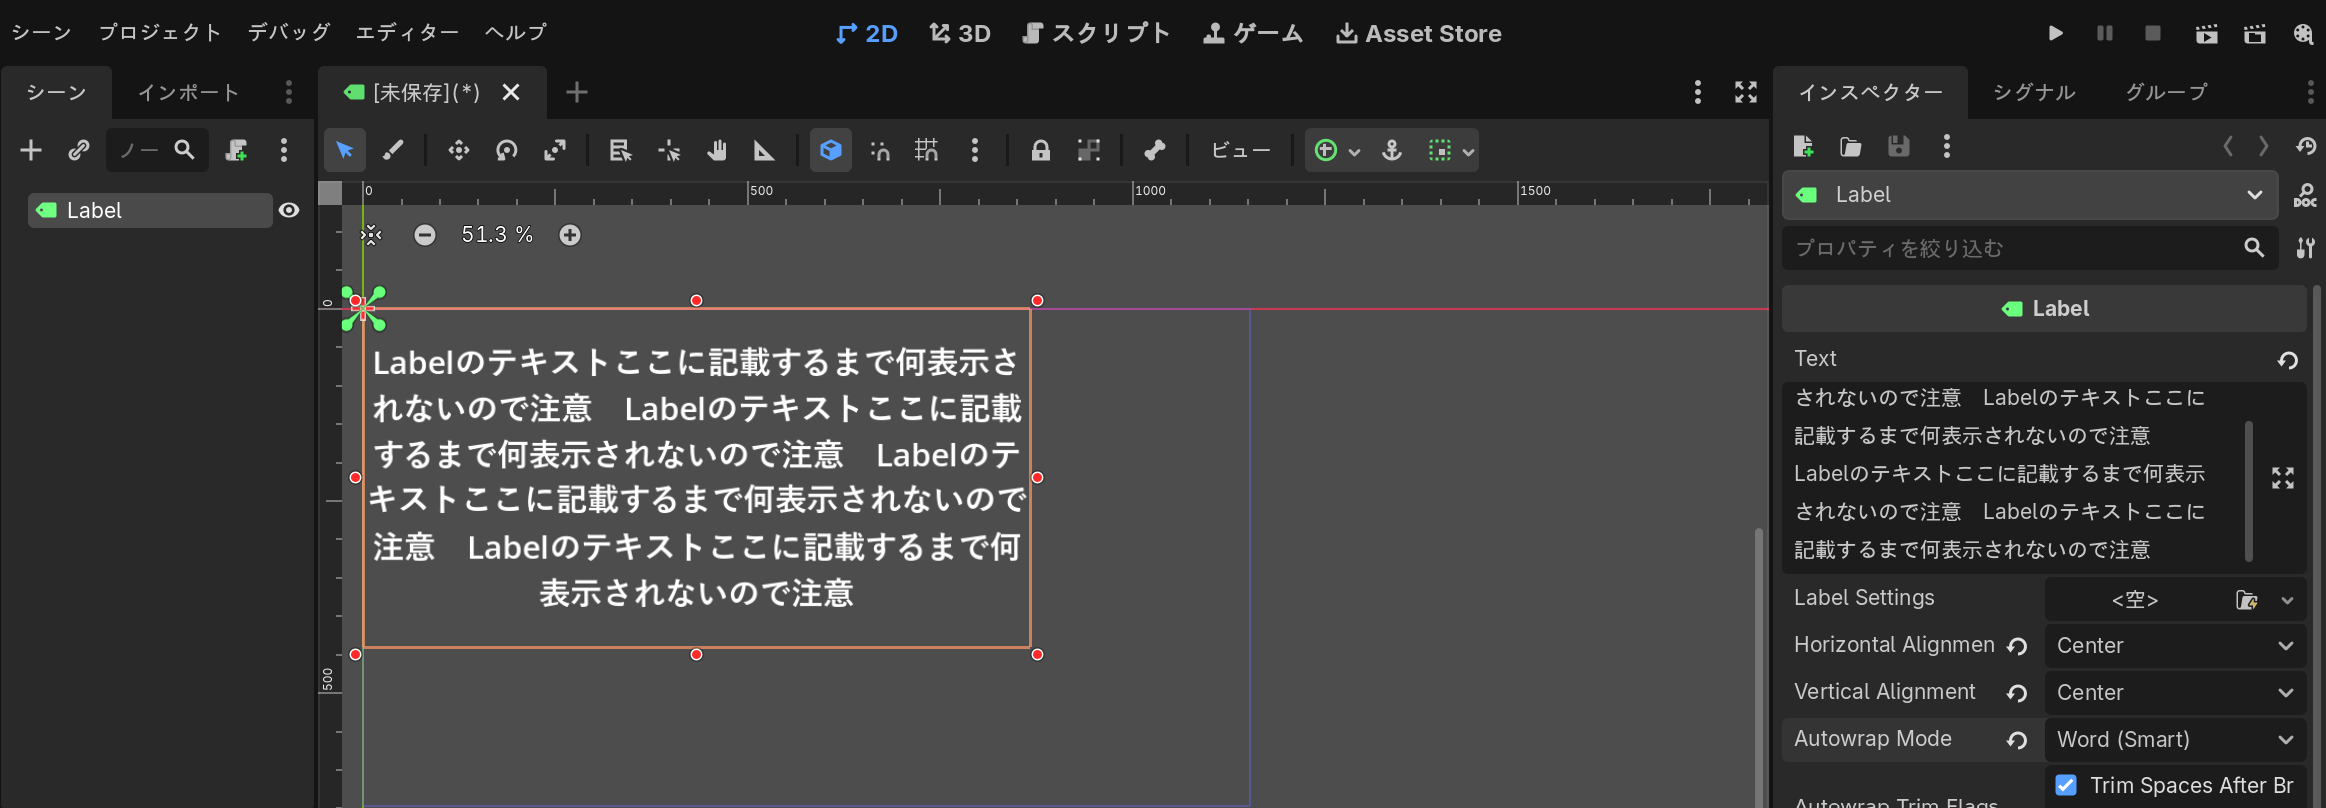This screenshot has height=808, width=2326.
Task: Switch to the 3D workspace
Action: (960, 33)
